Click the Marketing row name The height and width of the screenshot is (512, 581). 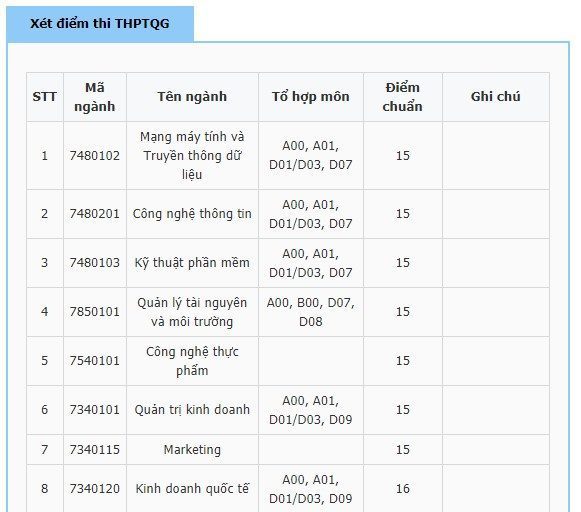tap(192, 450)
